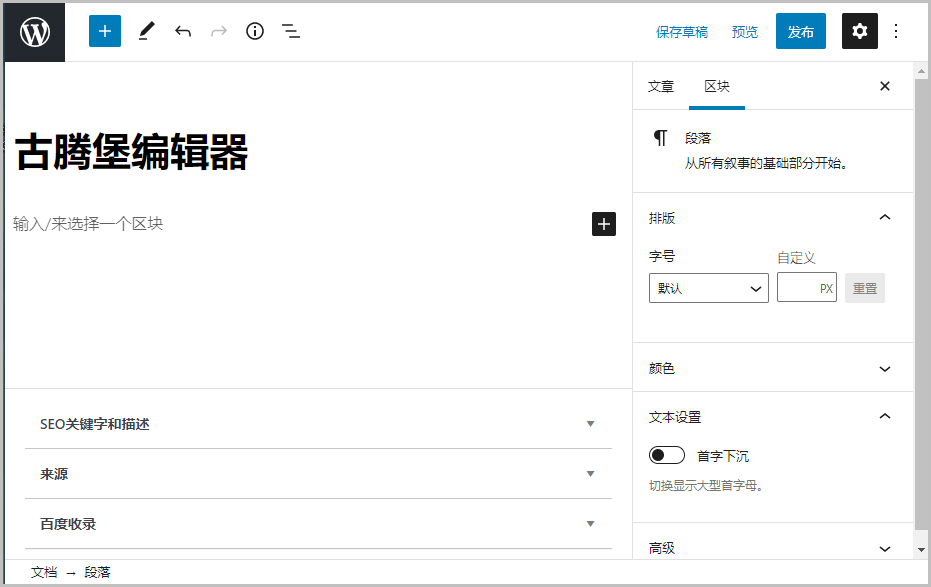Select the pencil edit tool
This screenshot has width=931, height=587.
[x=147, y=31]
